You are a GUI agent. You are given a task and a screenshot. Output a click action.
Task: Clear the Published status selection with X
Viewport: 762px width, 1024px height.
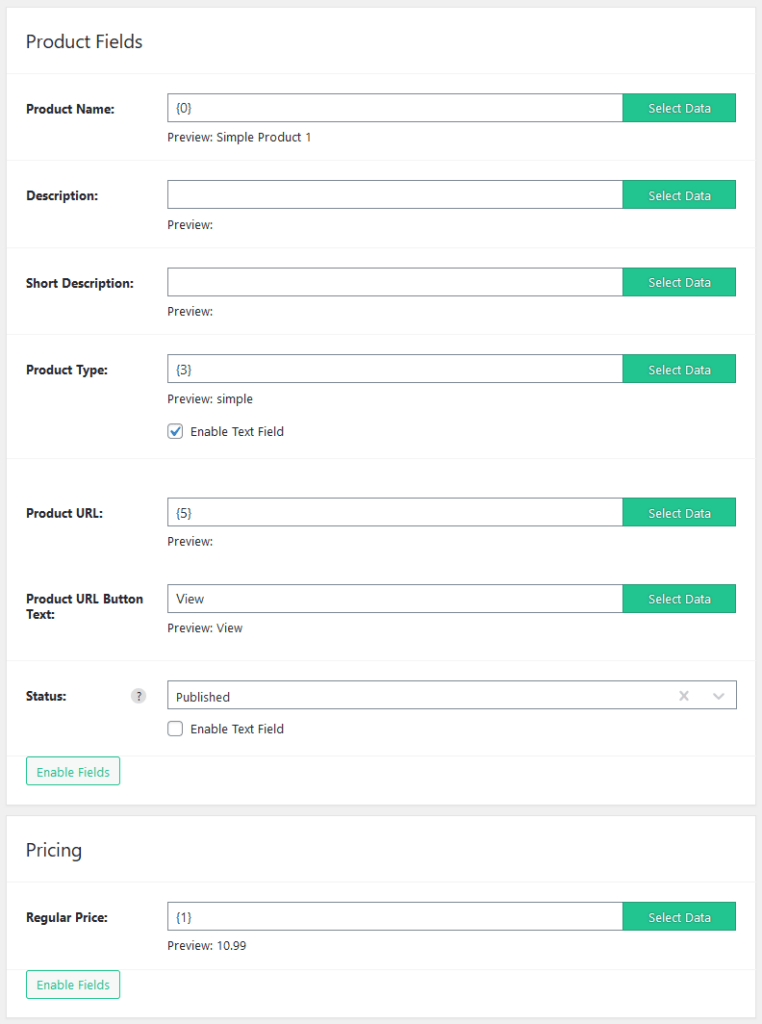click(684, 696)
